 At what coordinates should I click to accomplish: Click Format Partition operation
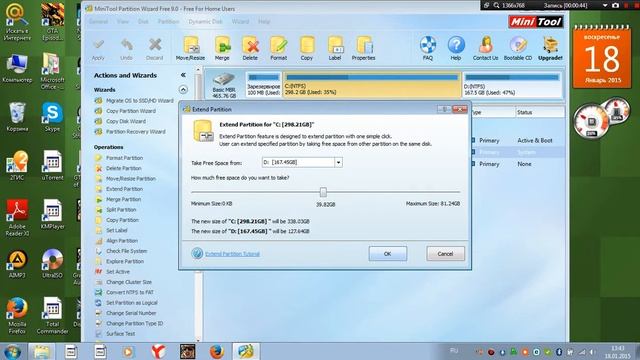[x=124, y=158]
